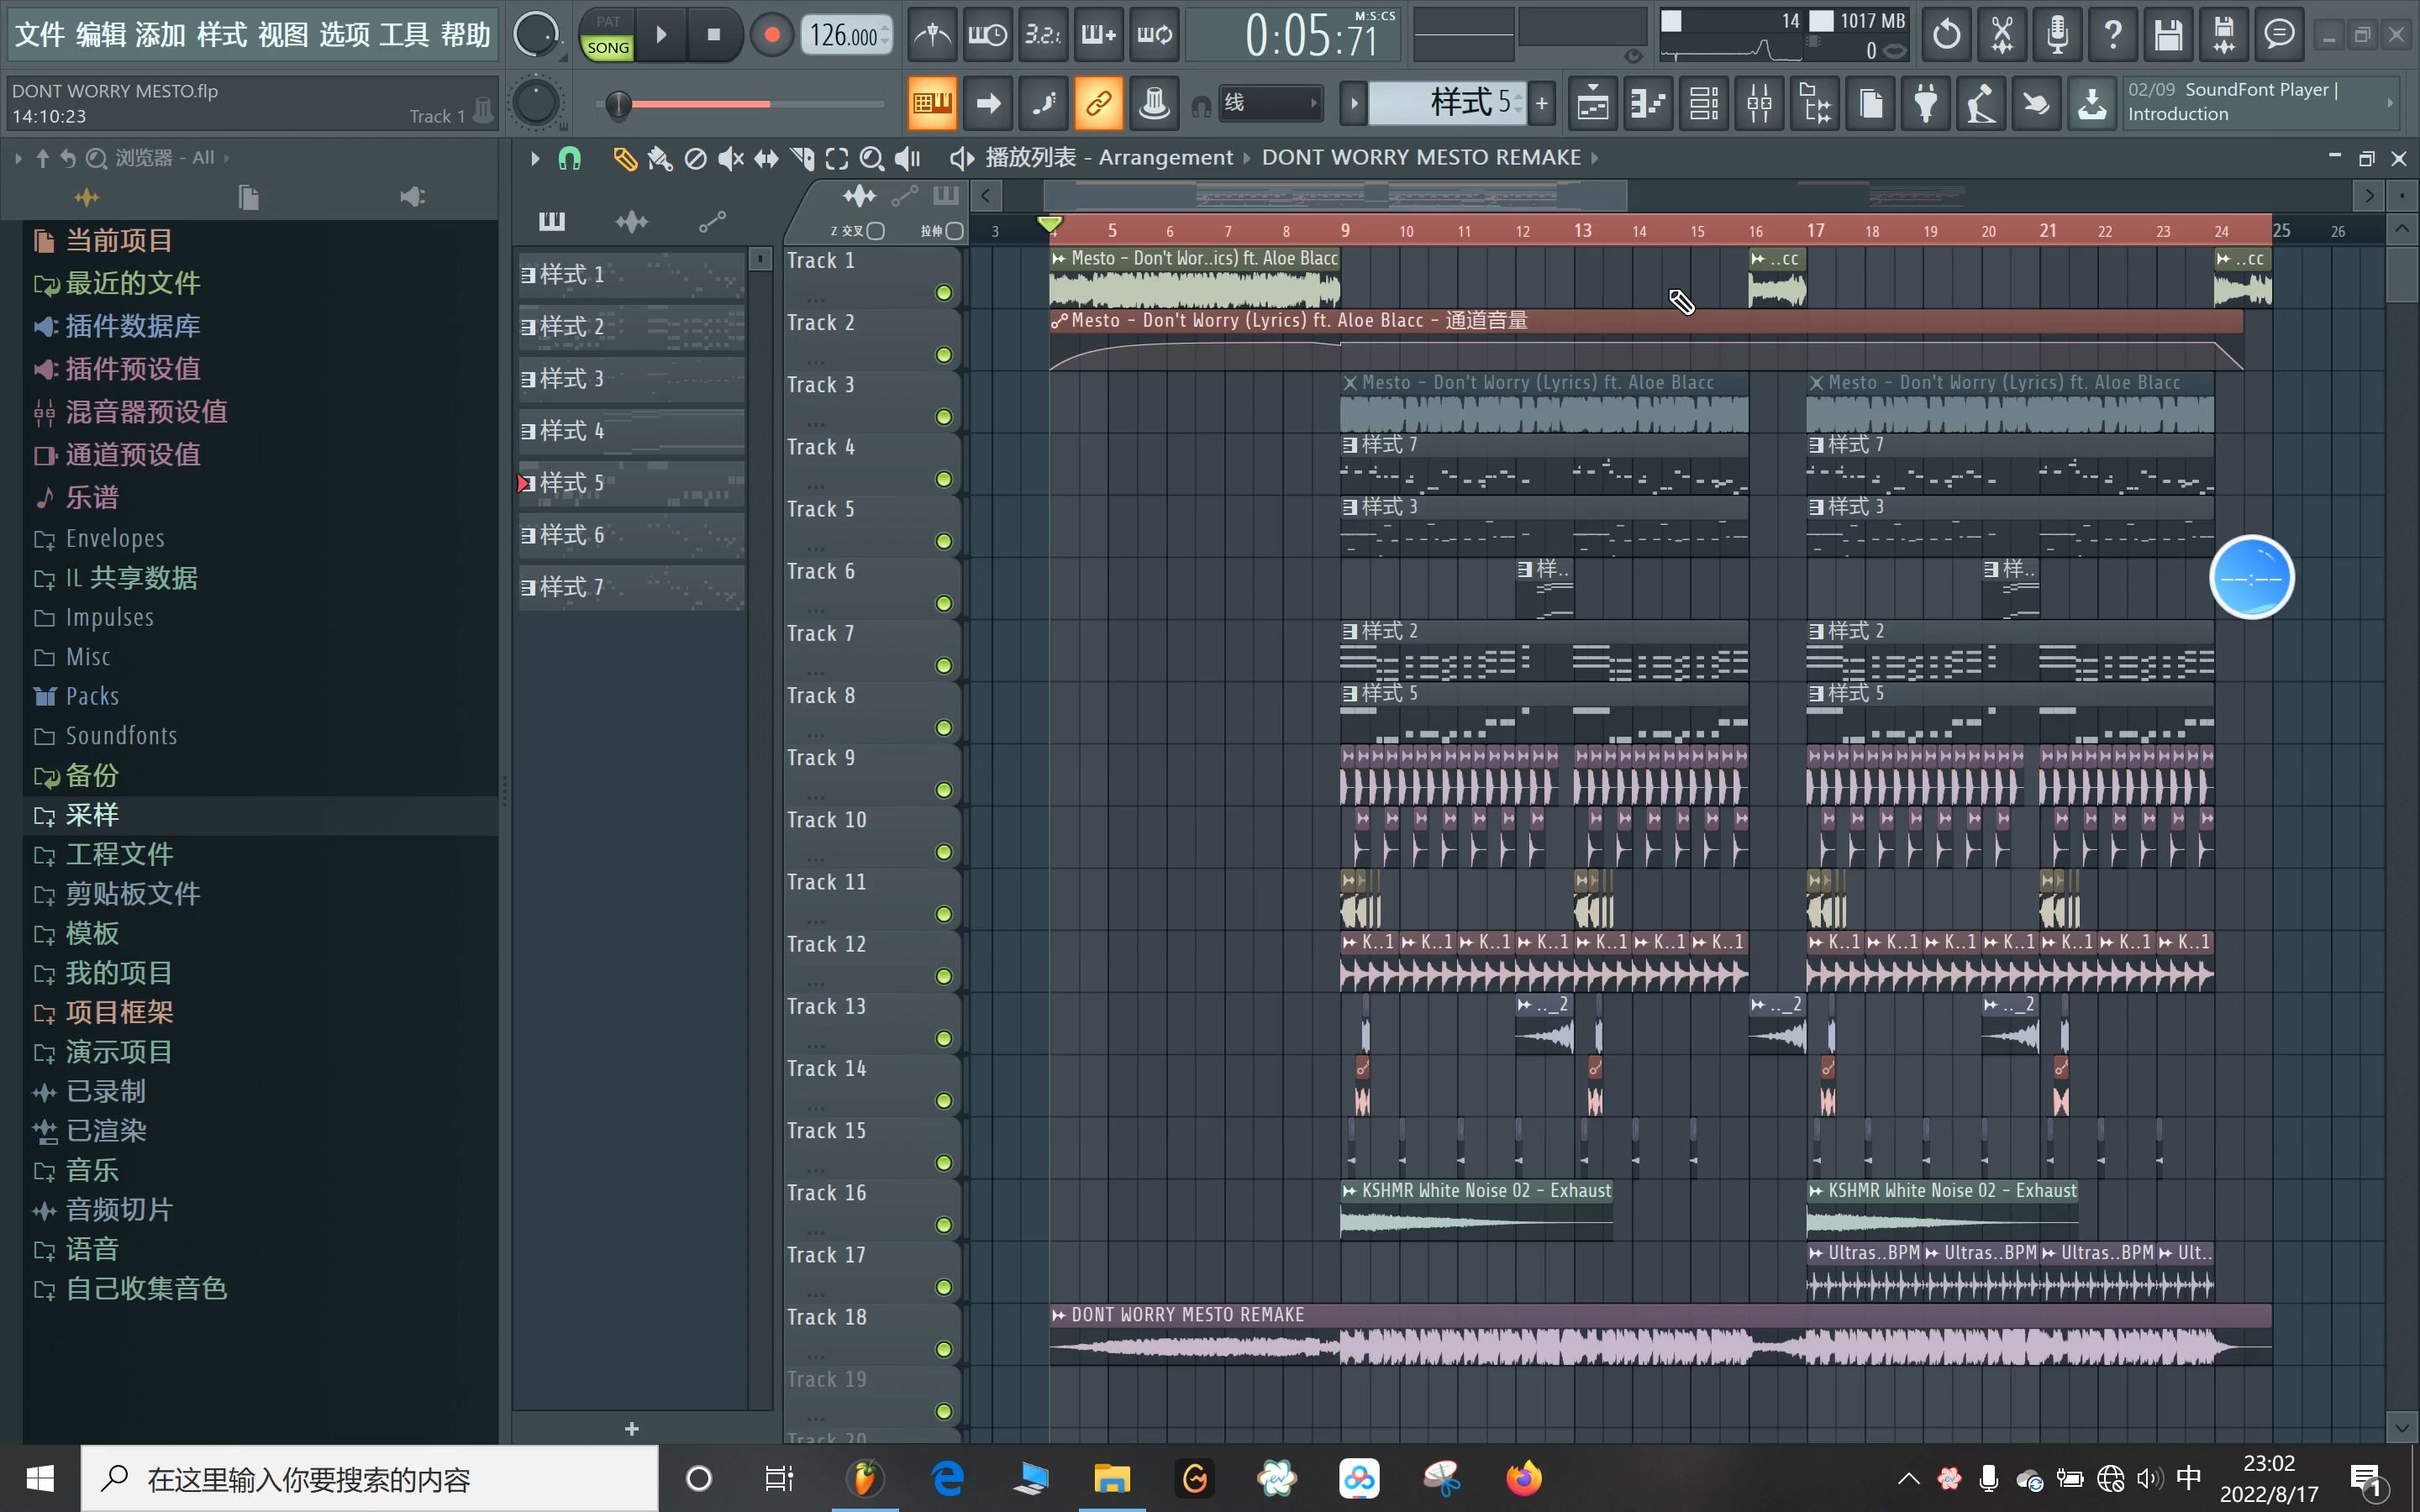The width and height of the screenshot is (2420, 1512).
Task: Mute Track 2 with its green LED
Action: 943,355
